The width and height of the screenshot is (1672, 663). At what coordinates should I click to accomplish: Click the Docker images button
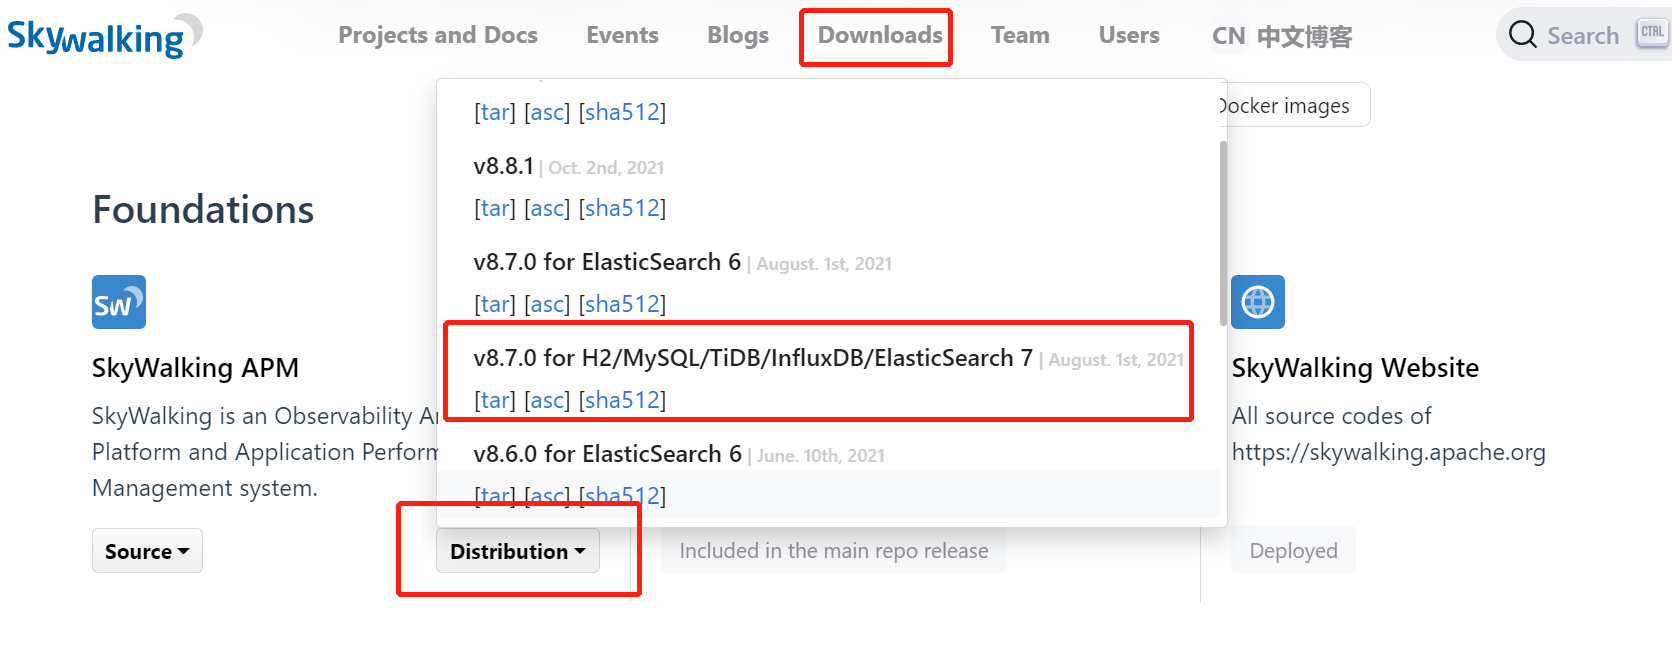tap(1290, 105)
